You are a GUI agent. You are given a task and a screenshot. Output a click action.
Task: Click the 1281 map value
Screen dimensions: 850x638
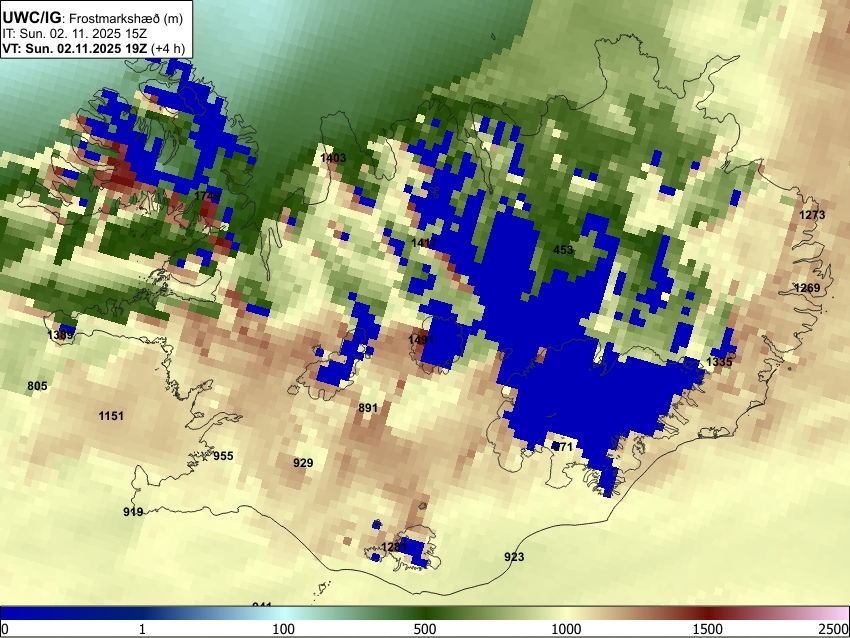click(394, 546)
